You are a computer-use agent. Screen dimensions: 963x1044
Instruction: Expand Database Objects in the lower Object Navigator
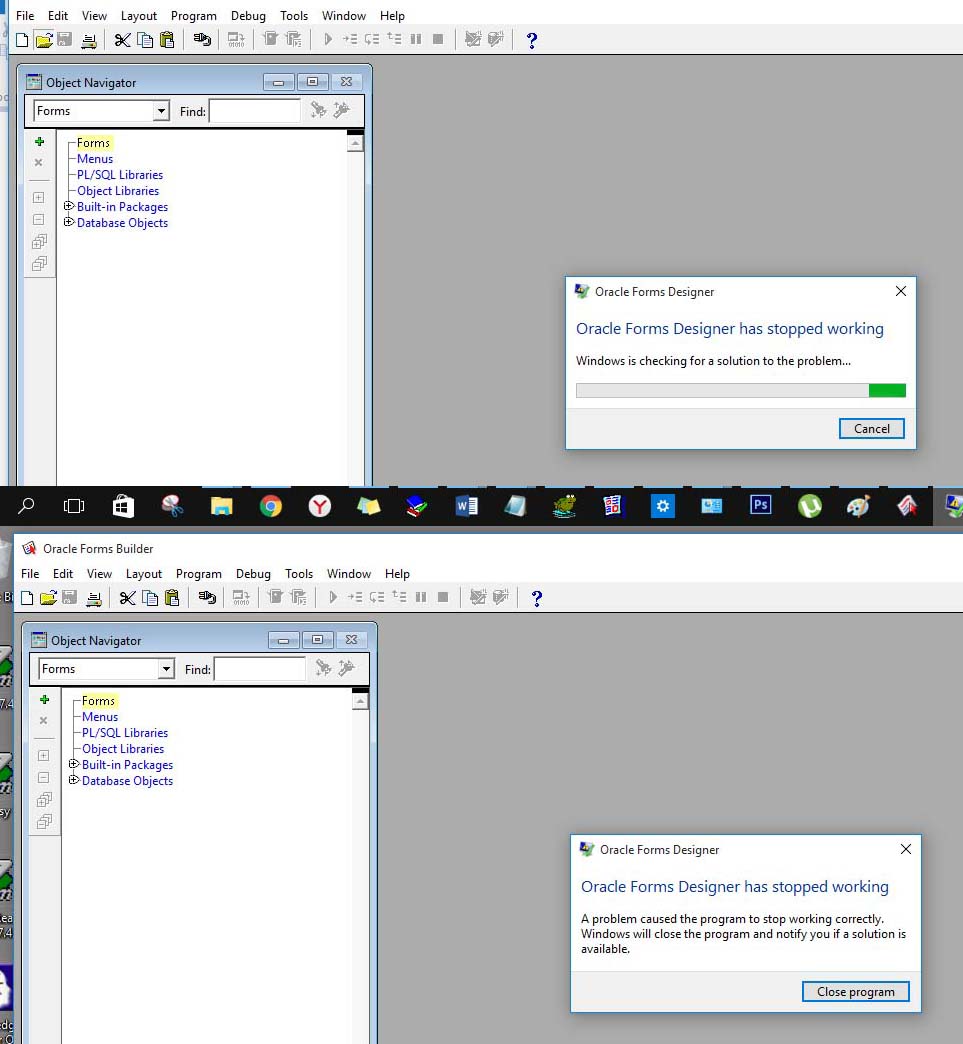[74, 781]
